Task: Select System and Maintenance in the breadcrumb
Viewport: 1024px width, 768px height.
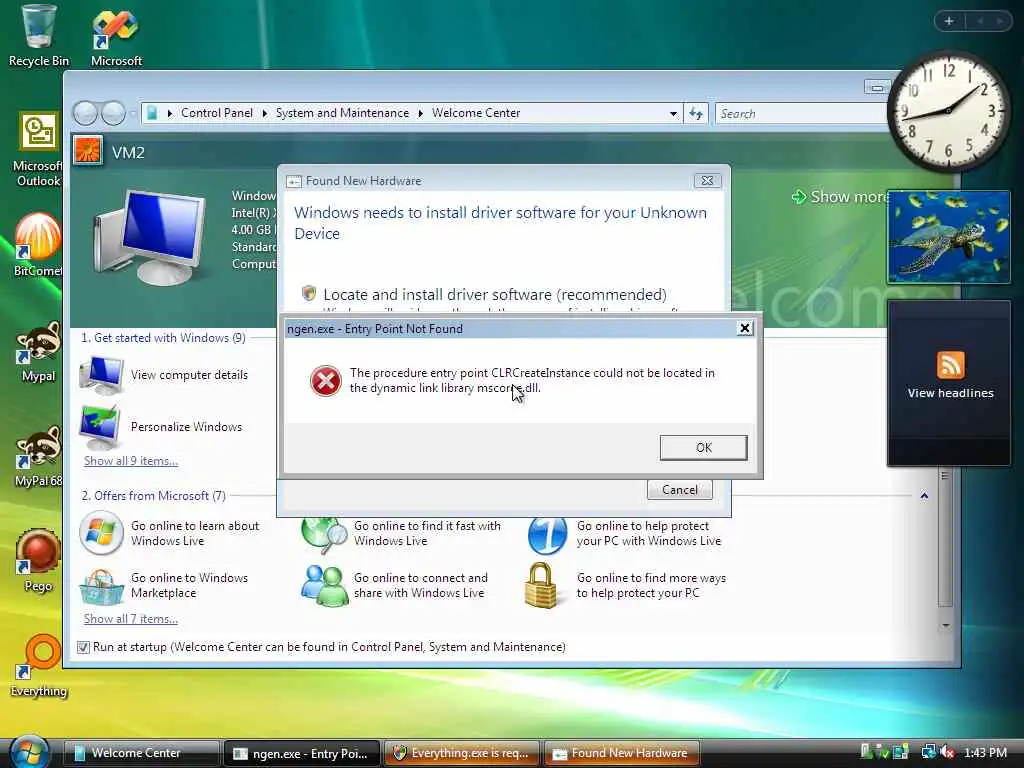Action: 342,113
